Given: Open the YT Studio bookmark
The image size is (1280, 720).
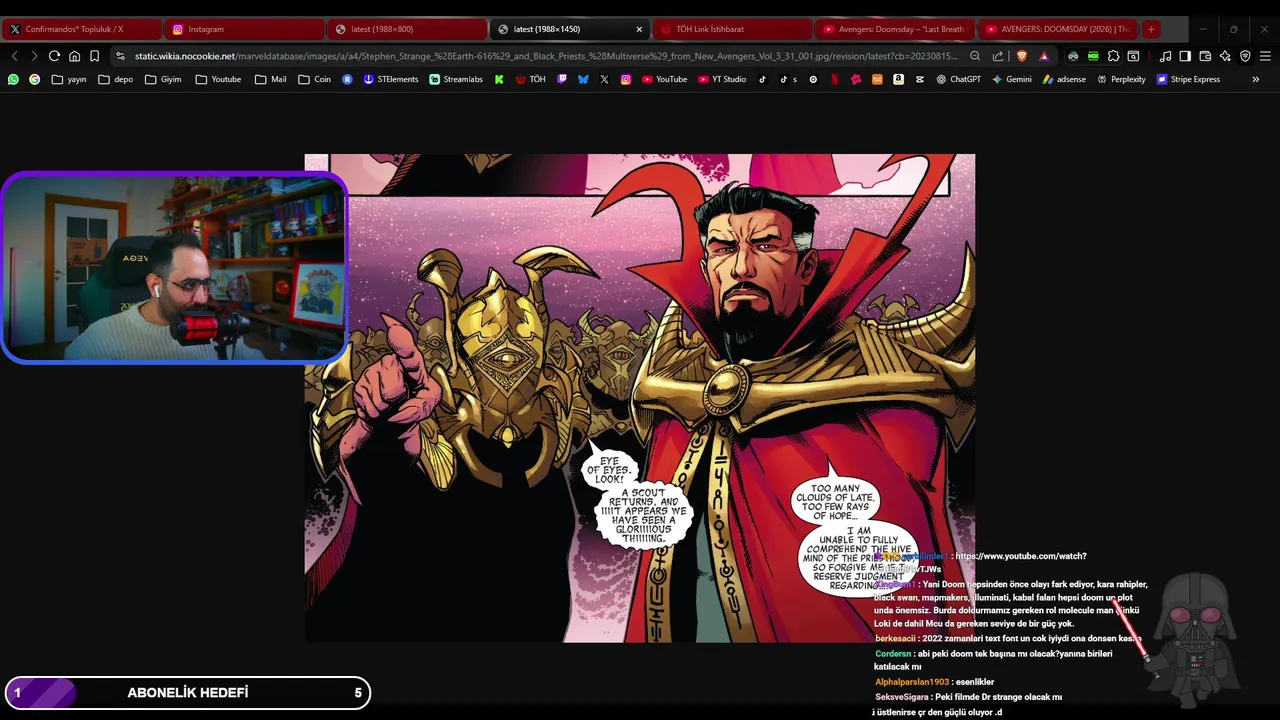Looking at the screenshot, I should pyautogui.click(x=722, y=79).
